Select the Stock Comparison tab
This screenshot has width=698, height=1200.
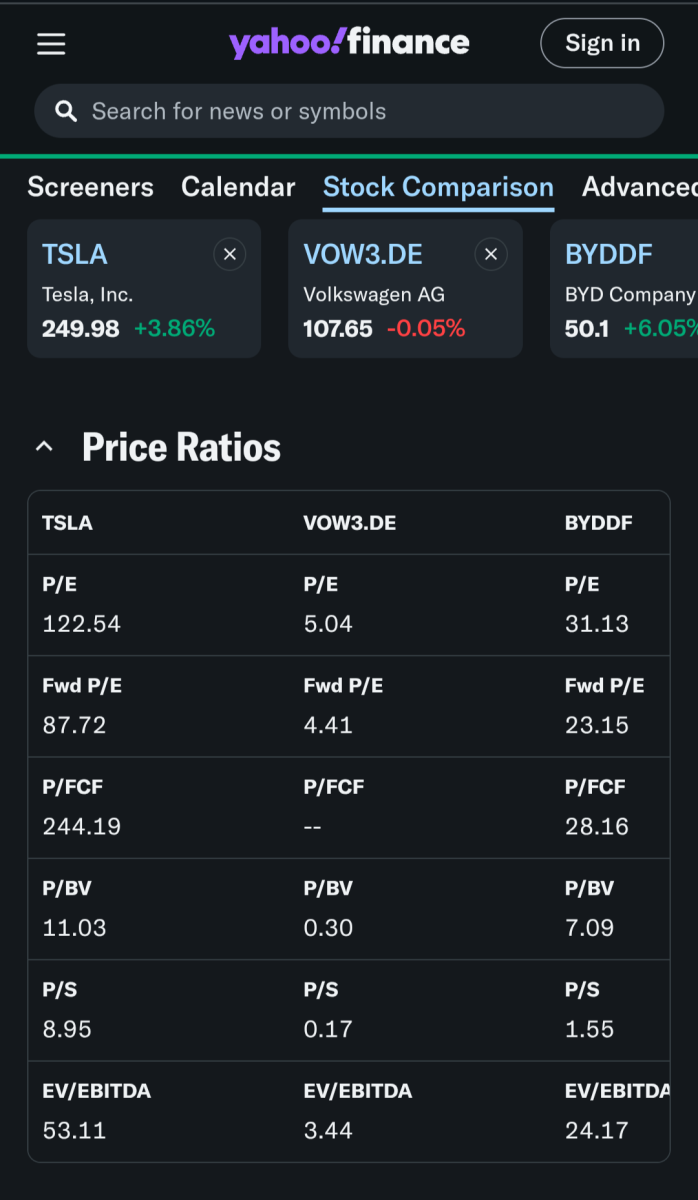click(x=438, y=187)
